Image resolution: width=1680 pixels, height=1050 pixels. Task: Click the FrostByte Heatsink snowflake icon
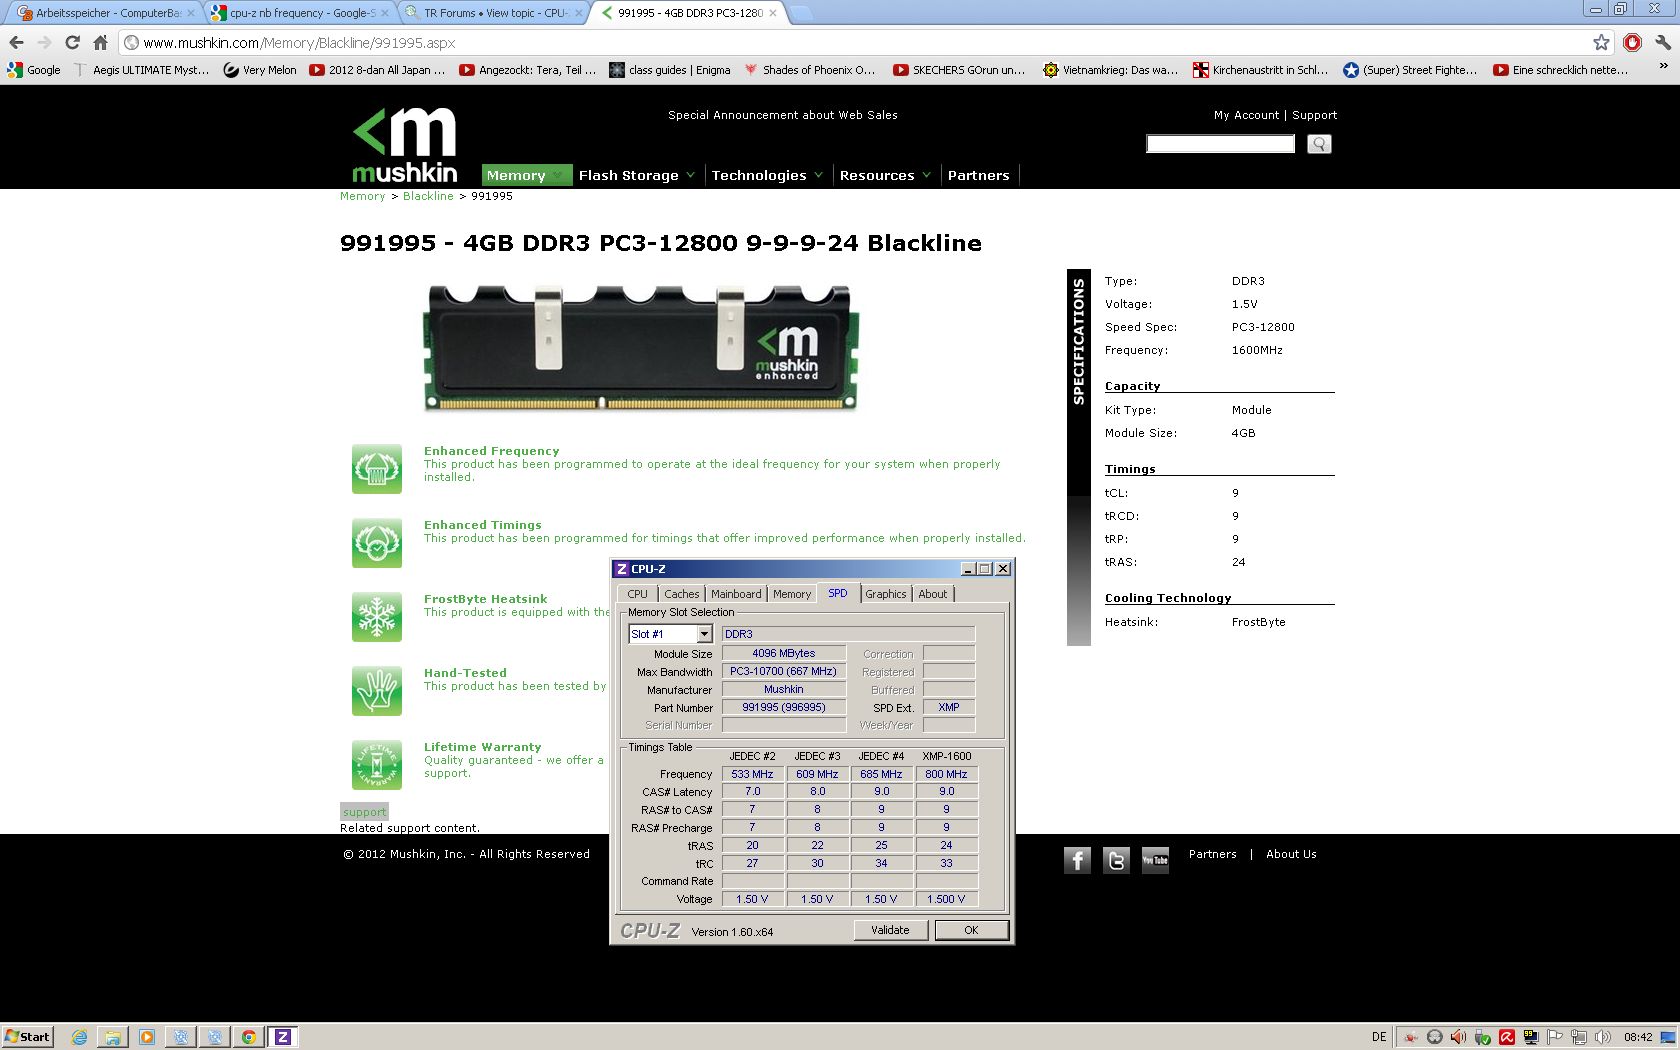pos(377,617)
